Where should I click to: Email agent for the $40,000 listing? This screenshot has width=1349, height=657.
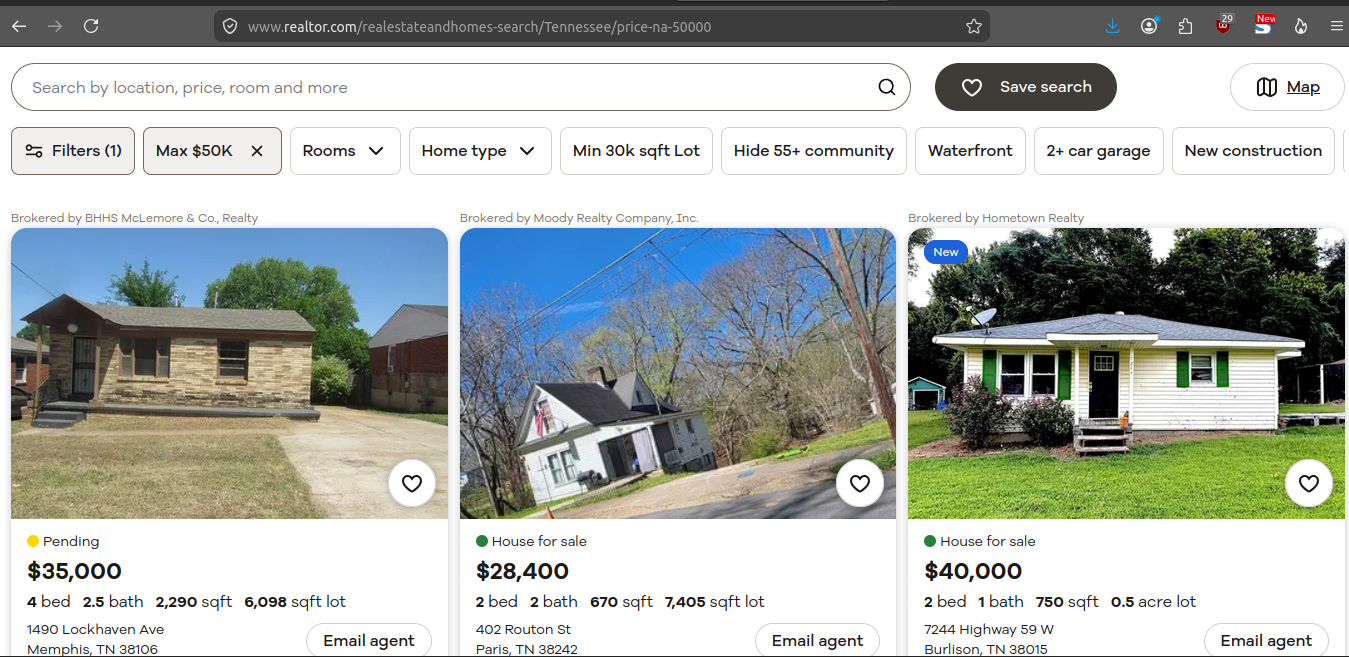[1266, 641]
